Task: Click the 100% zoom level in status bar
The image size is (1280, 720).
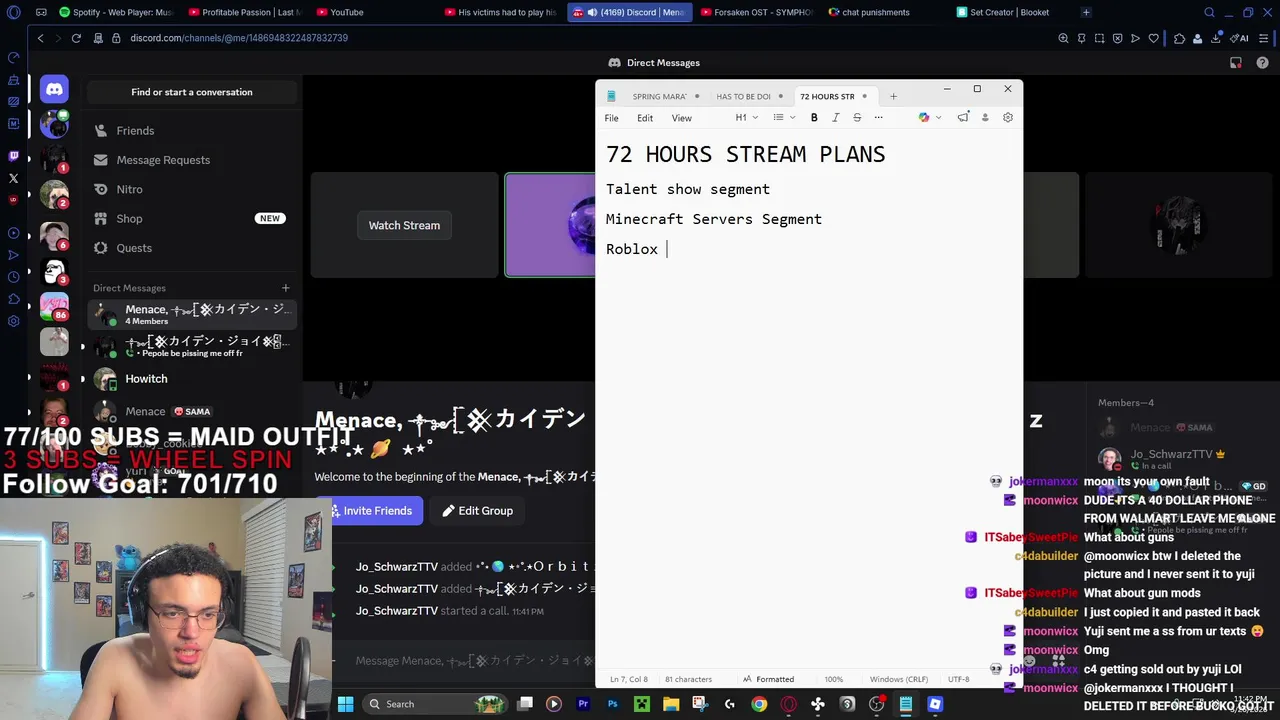Action: click(x=833, y=679)
